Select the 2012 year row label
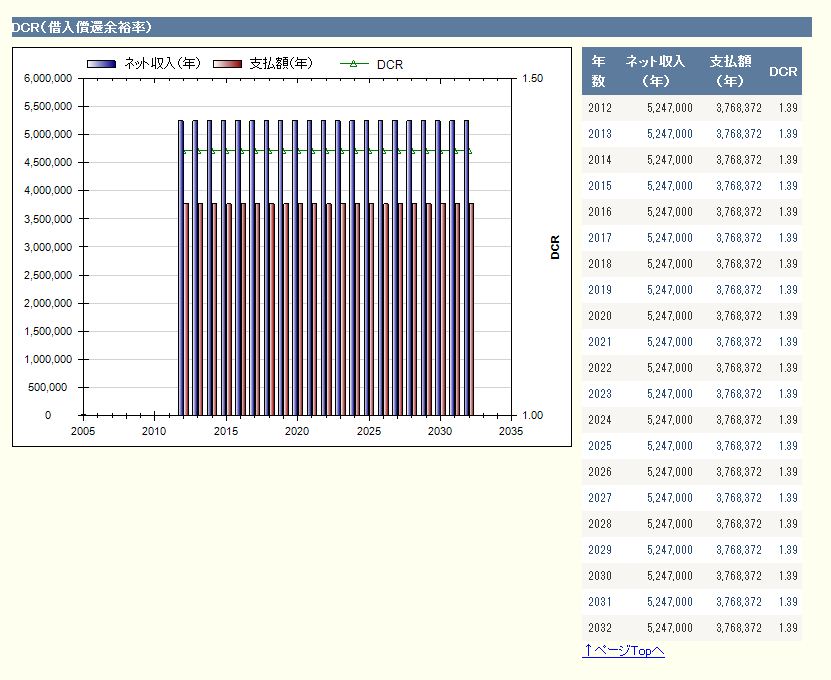 [x=600, y=108]
